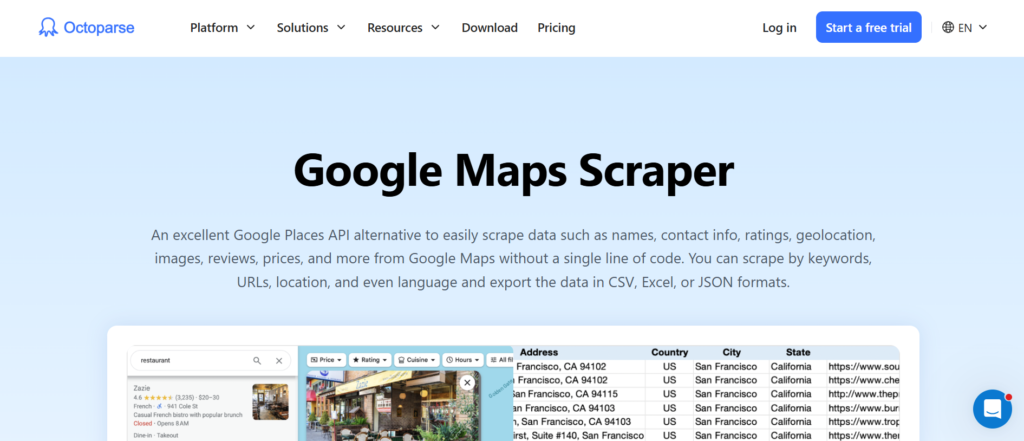
Task: Expand the Platform menu
Action: pyautogui.click(x=223, y=27)
